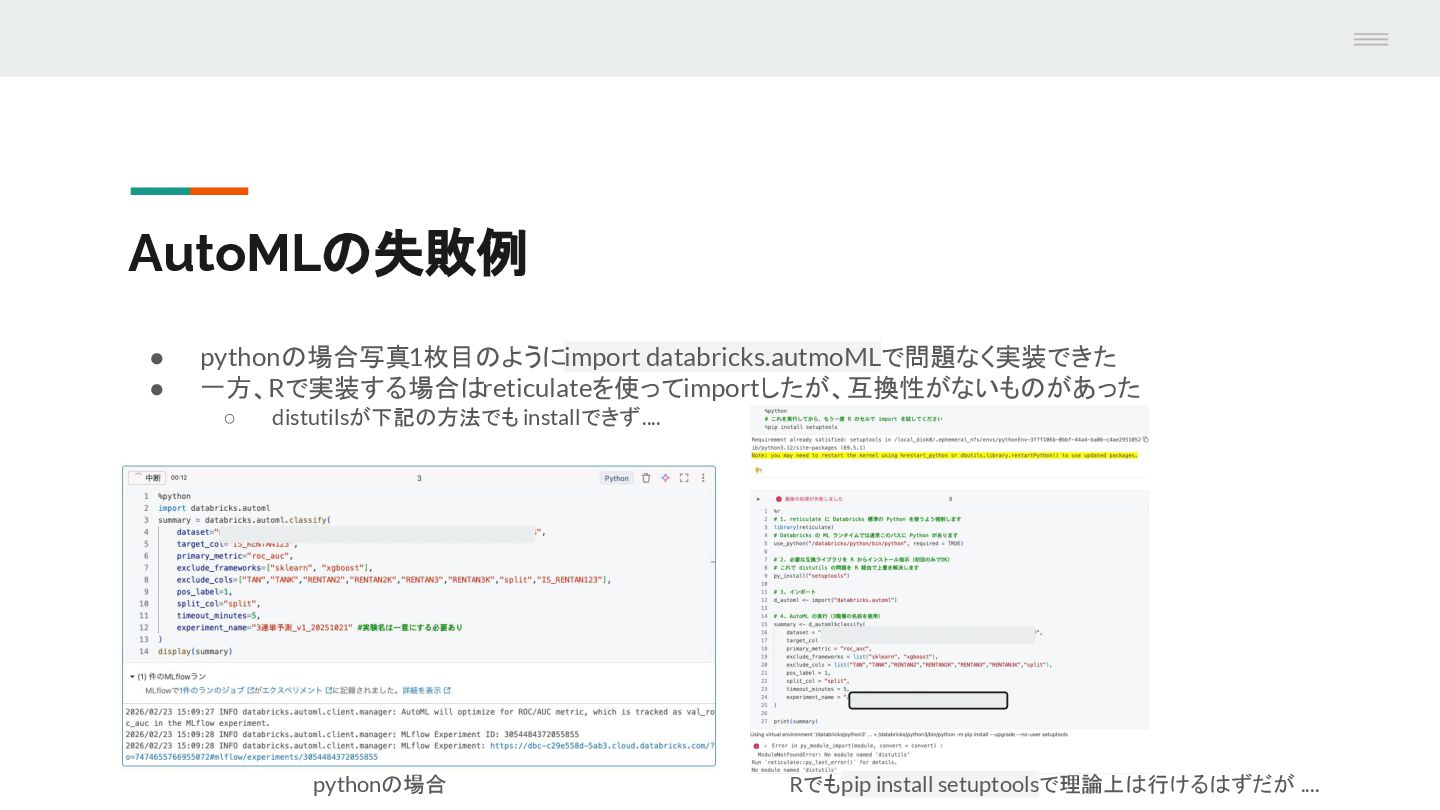This screenshot has width=1440, height=810.
Task: Click the experiment_name line in Python cell
Action: (319, 627)
